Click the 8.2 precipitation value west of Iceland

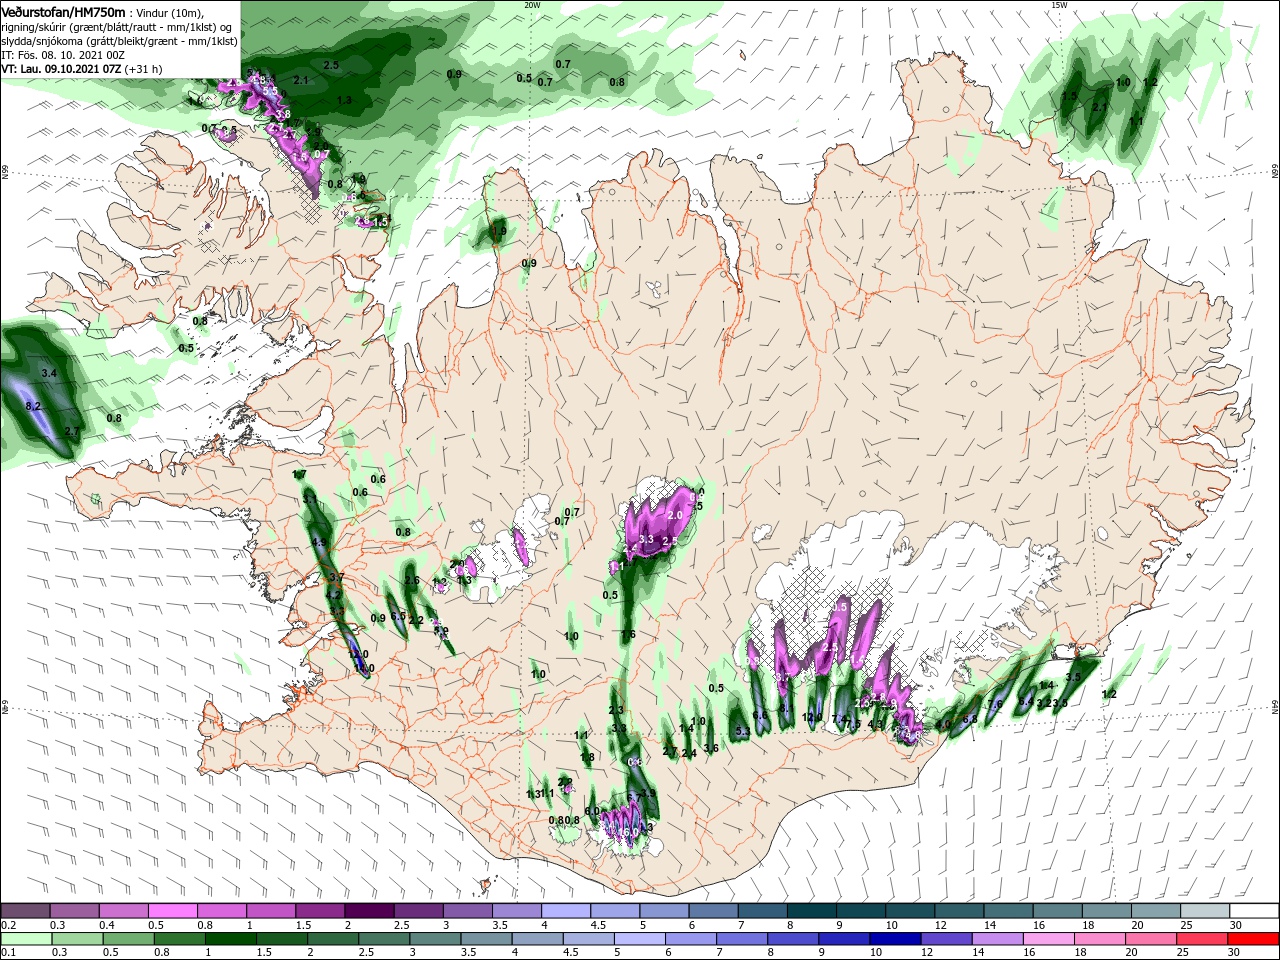(x=32, y=406)
